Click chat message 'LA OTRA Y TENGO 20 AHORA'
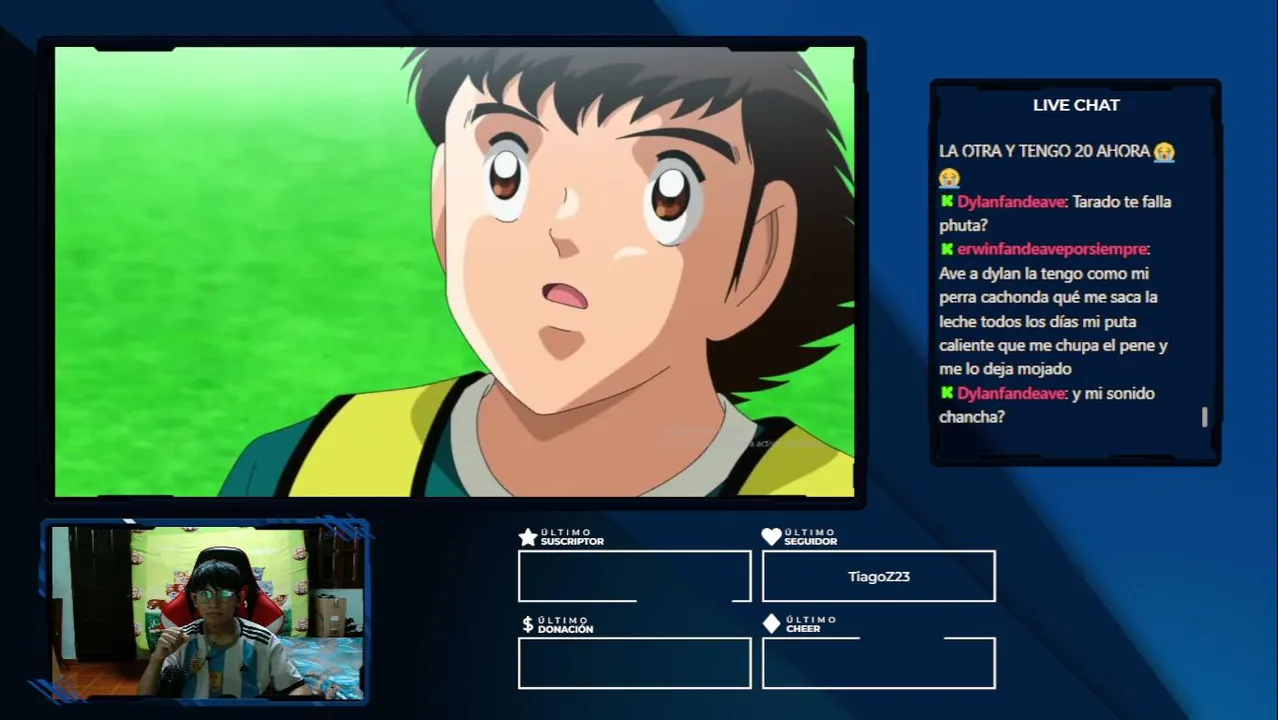The height and width of the screenshot is (720, 1278). tap(1044, 152)
